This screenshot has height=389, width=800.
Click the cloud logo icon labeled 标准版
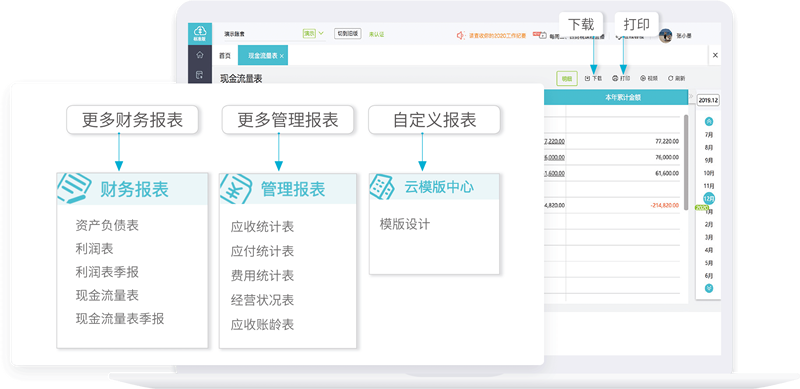(199, 33)
